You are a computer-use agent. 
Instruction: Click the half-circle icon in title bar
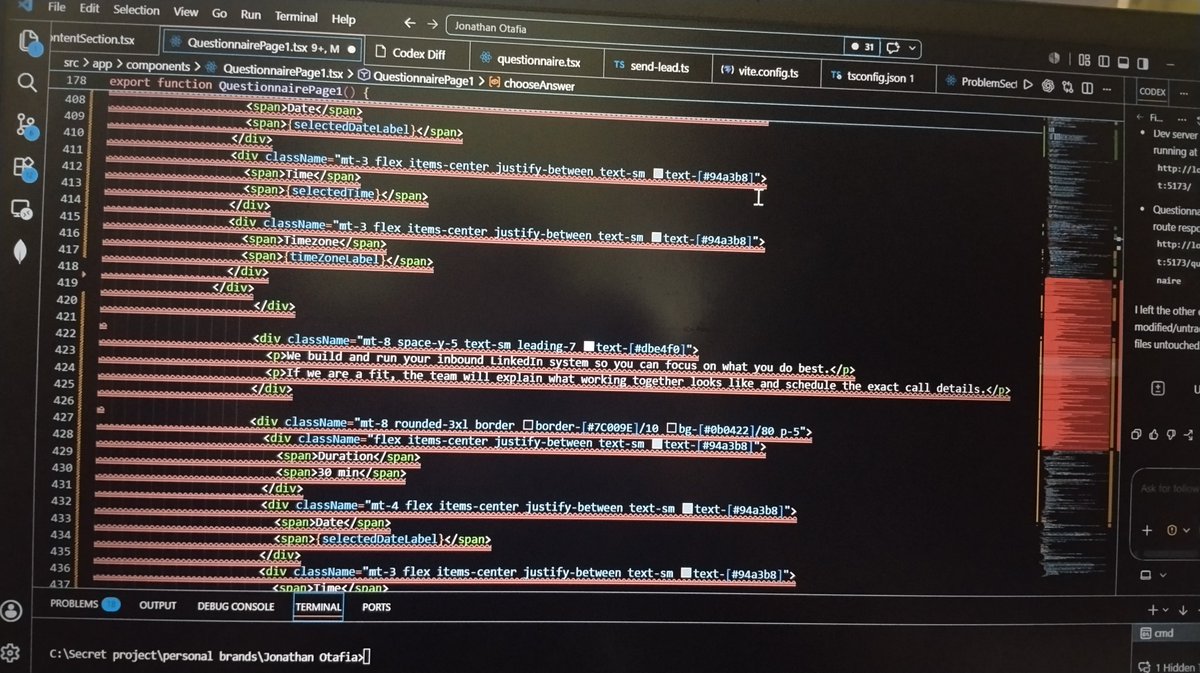point(1054,59)
